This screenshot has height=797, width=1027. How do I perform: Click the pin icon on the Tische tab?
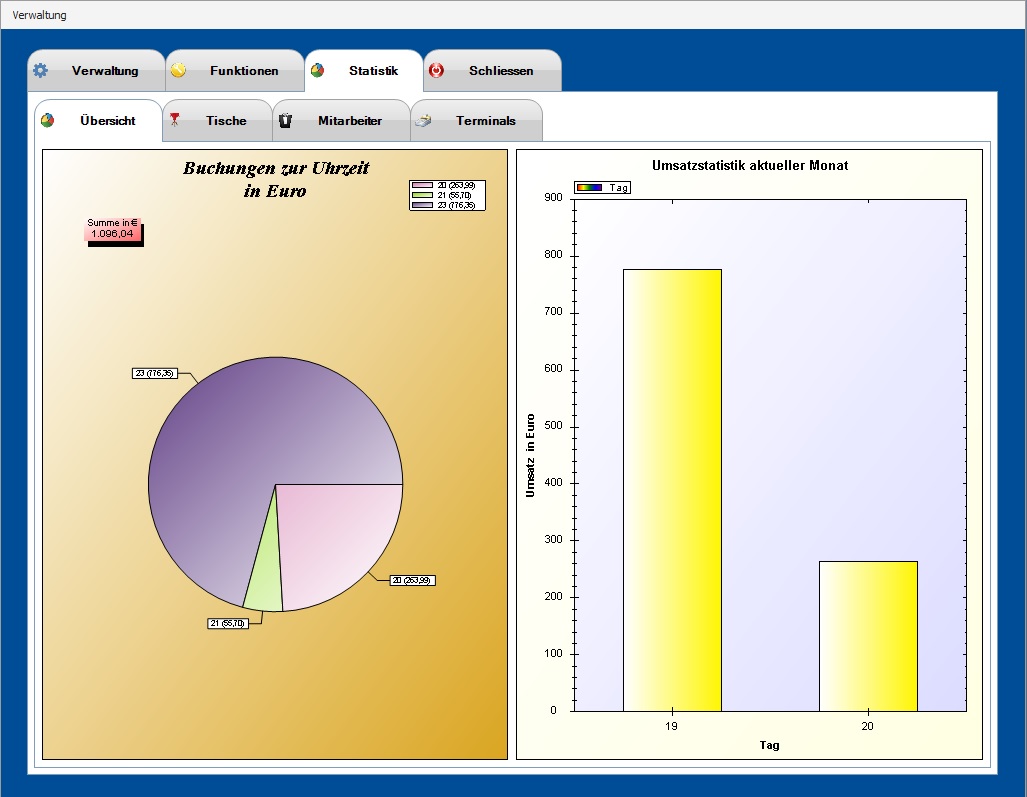point(175,120)
